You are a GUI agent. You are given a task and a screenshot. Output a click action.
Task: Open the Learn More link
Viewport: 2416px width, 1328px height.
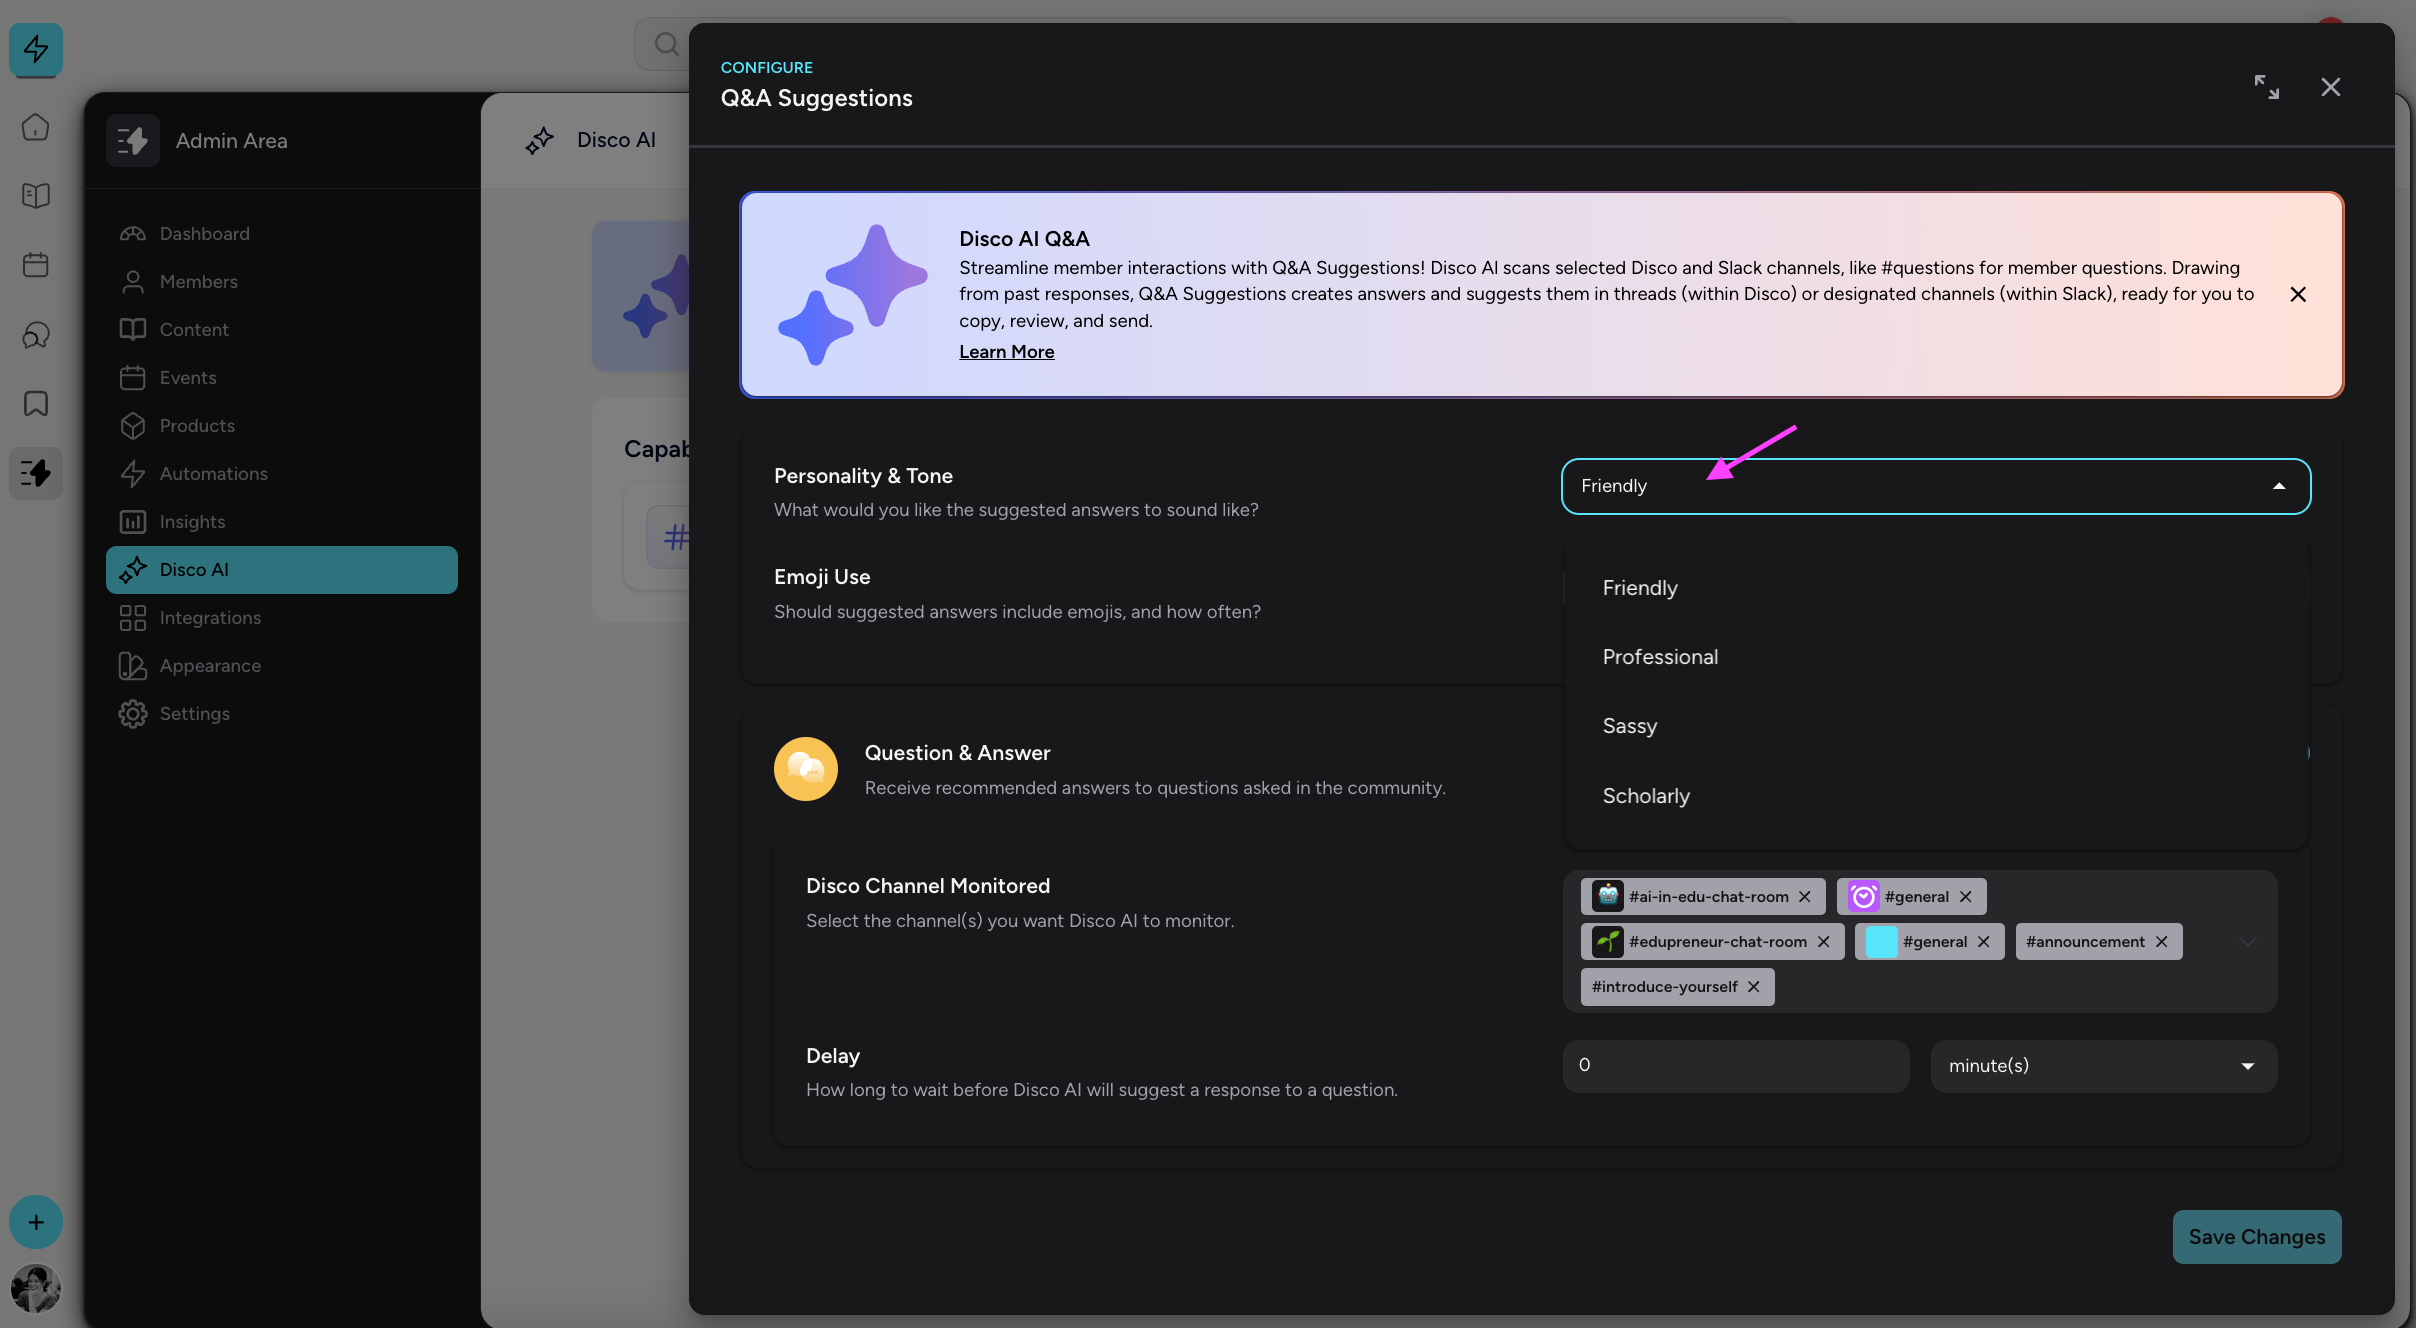(x=1006, y=352)
